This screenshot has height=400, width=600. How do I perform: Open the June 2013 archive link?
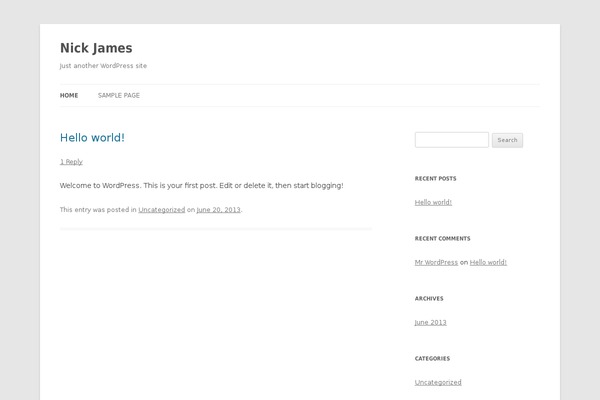point(430,322)
